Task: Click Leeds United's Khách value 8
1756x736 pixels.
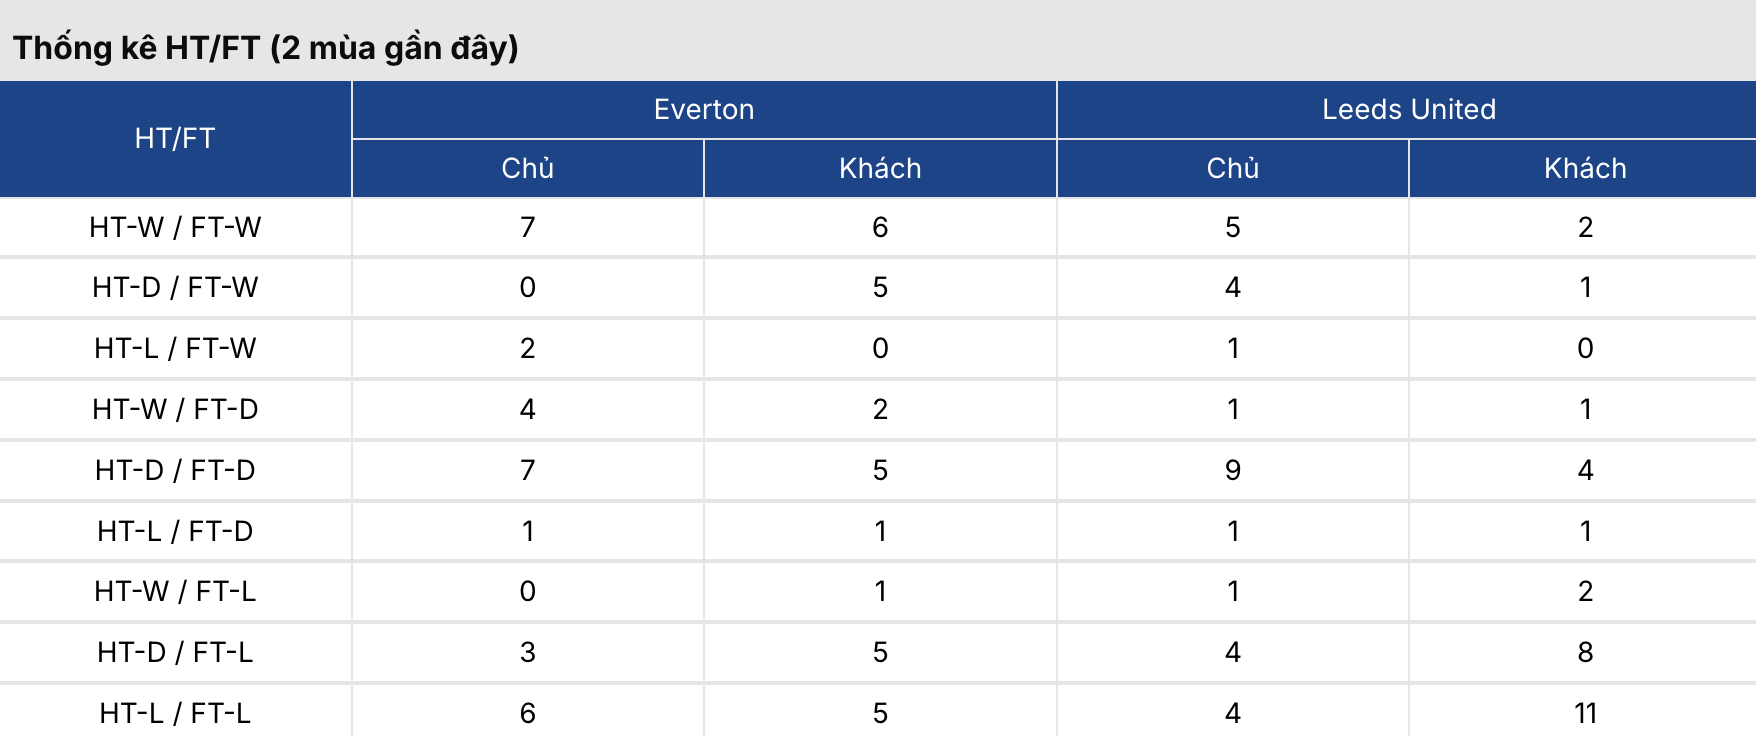Action: click(1585, 652)
